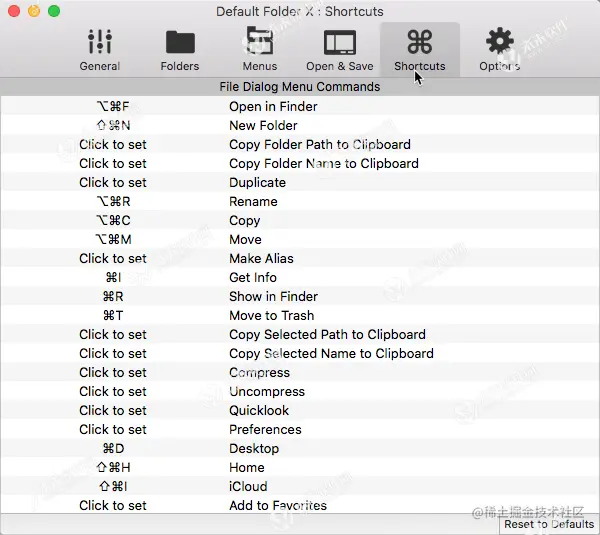
Task: Set shortcut for Quicklook command
Action: (x=113, y=411)
